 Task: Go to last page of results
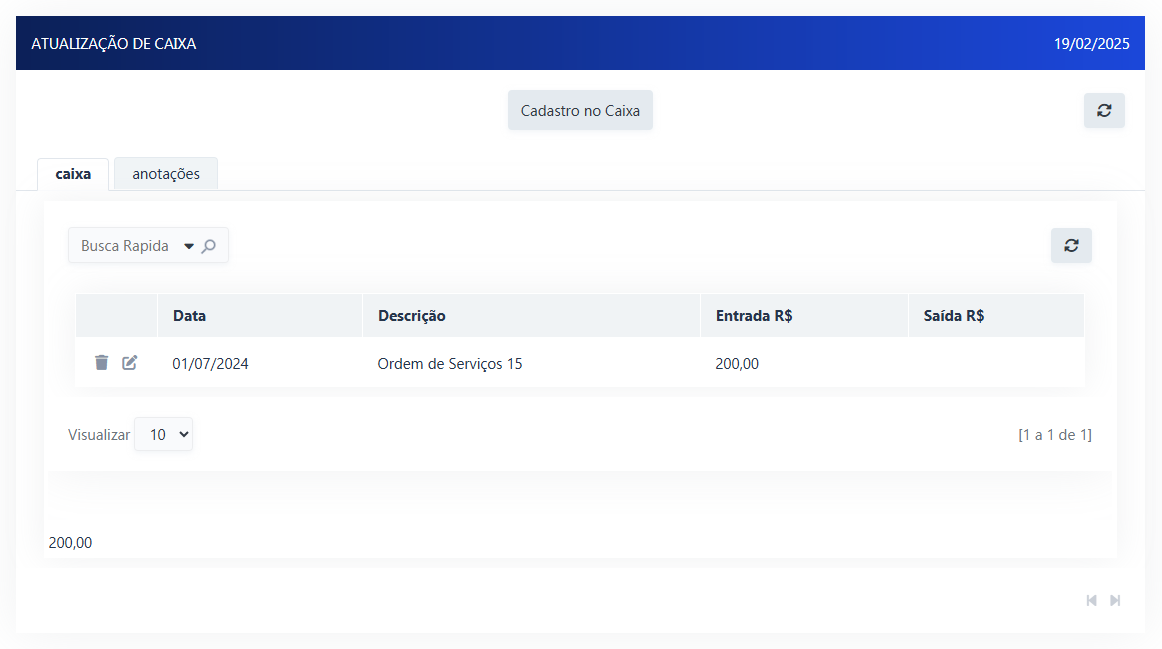[1115, 600]
